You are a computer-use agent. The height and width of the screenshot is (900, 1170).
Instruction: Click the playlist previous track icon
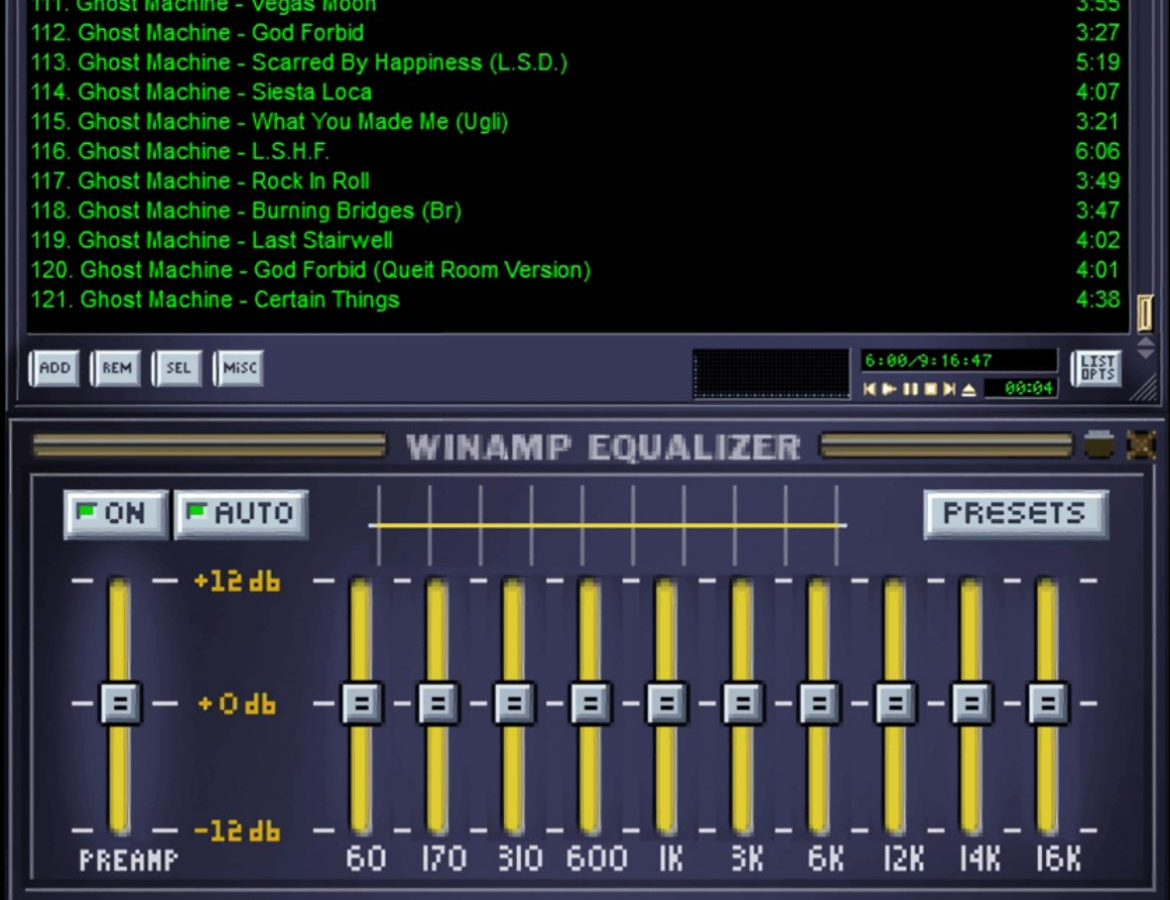869,389
